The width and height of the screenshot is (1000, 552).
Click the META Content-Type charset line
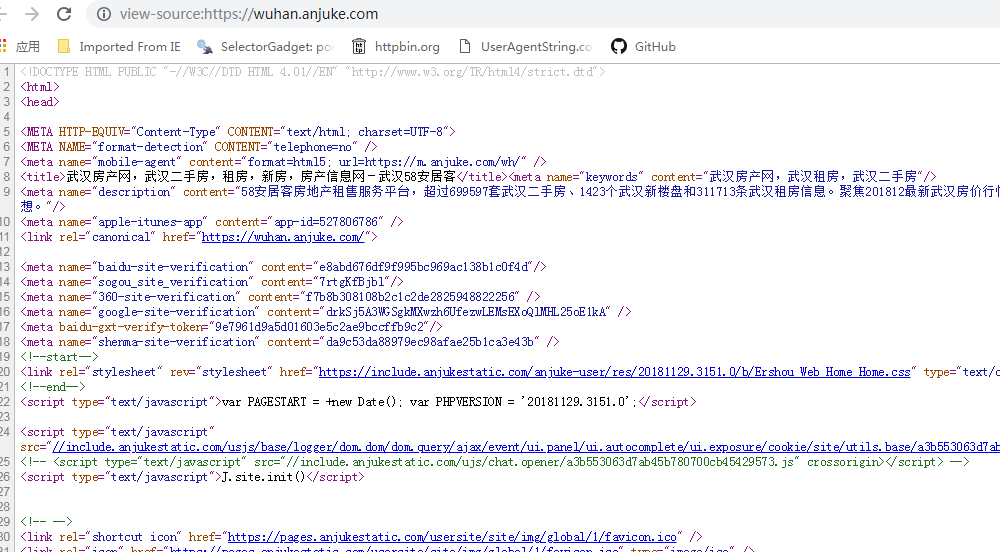[x=238, y=132]
